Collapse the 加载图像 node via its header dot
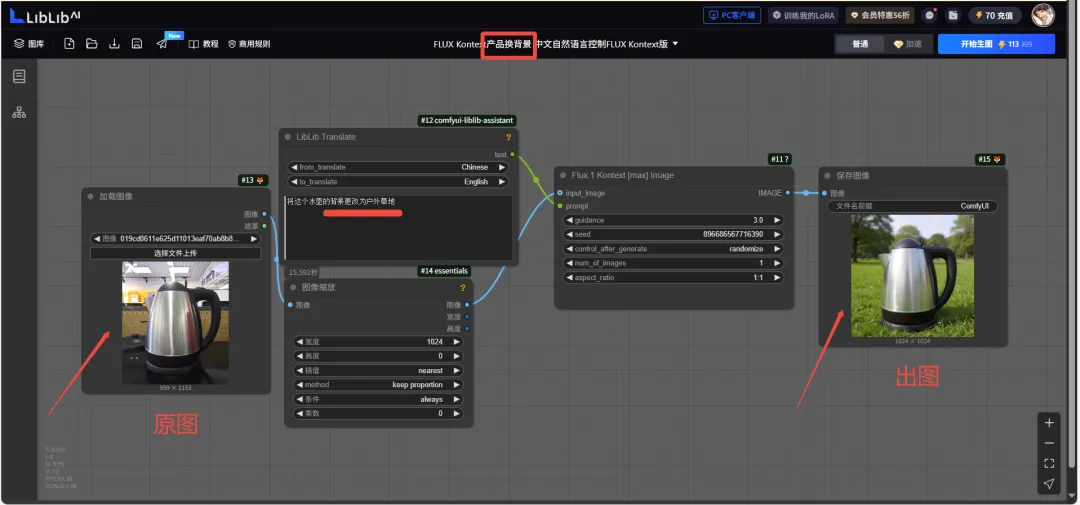1080x505 pixels. point(90,196)
